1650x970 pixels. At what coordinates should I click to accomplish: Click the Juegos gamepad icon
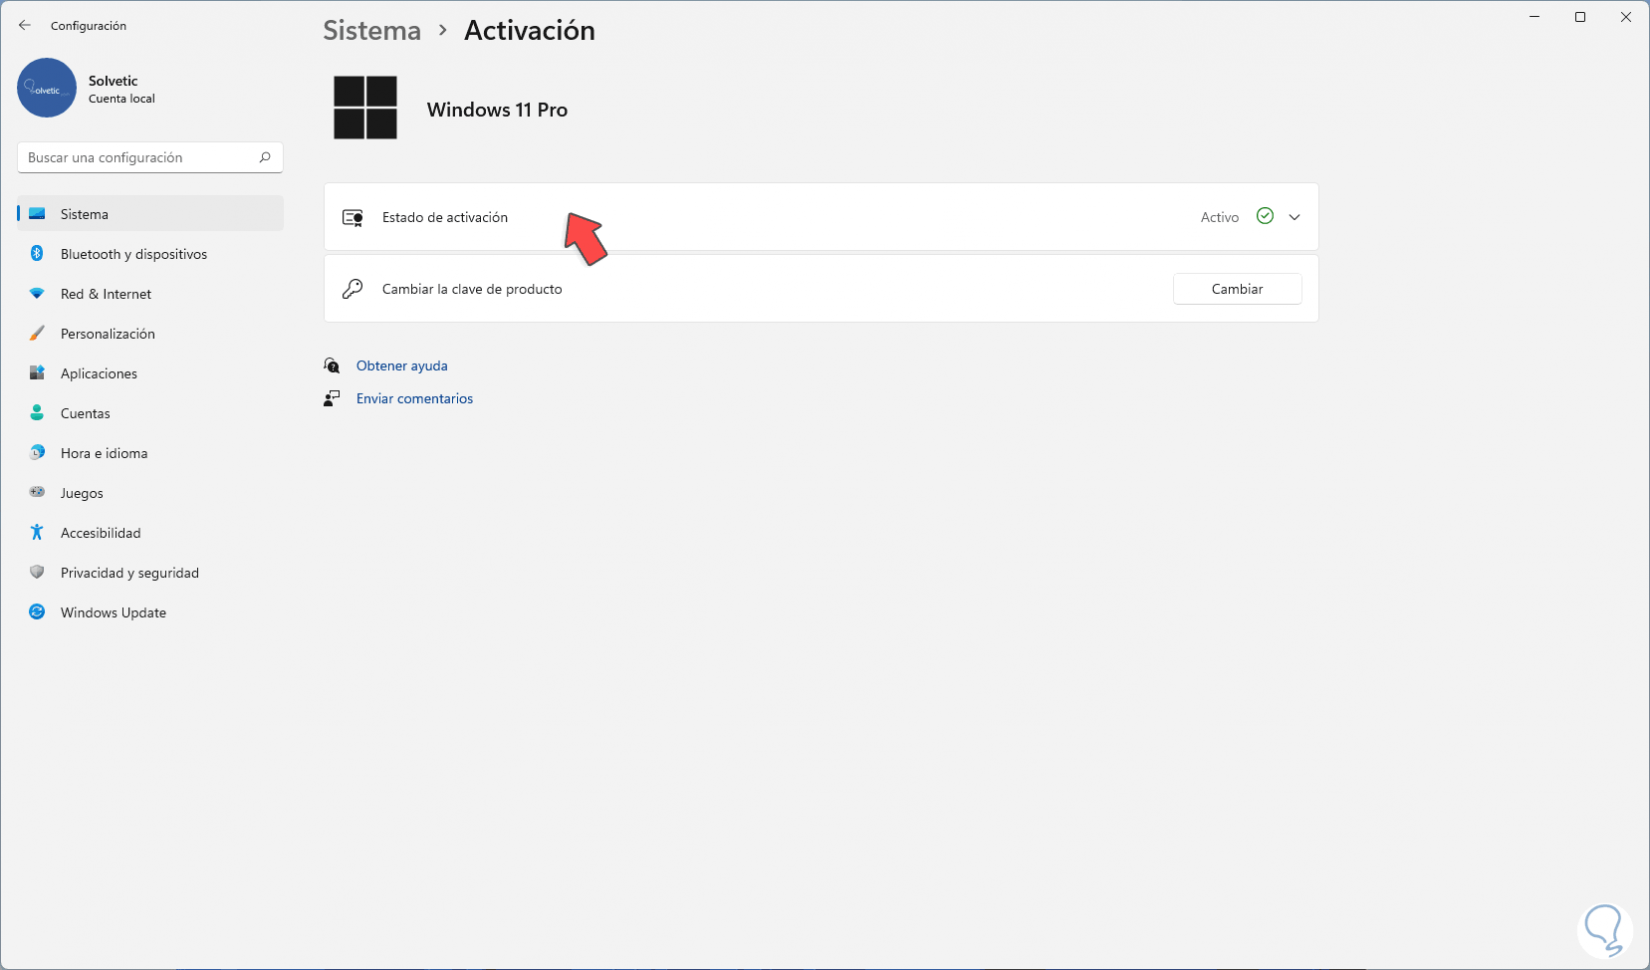click(x=37, y=493)
